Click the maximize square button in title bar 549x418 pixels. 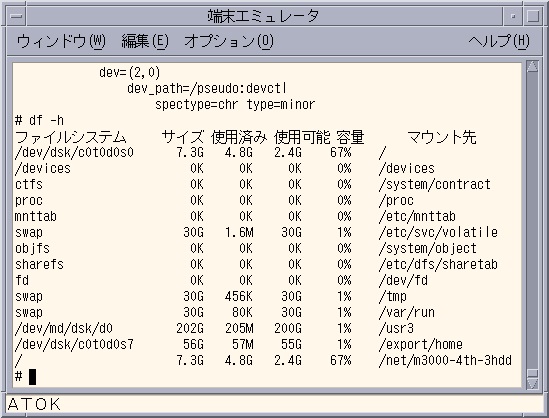pyautogui.click(x=533, y=16)
